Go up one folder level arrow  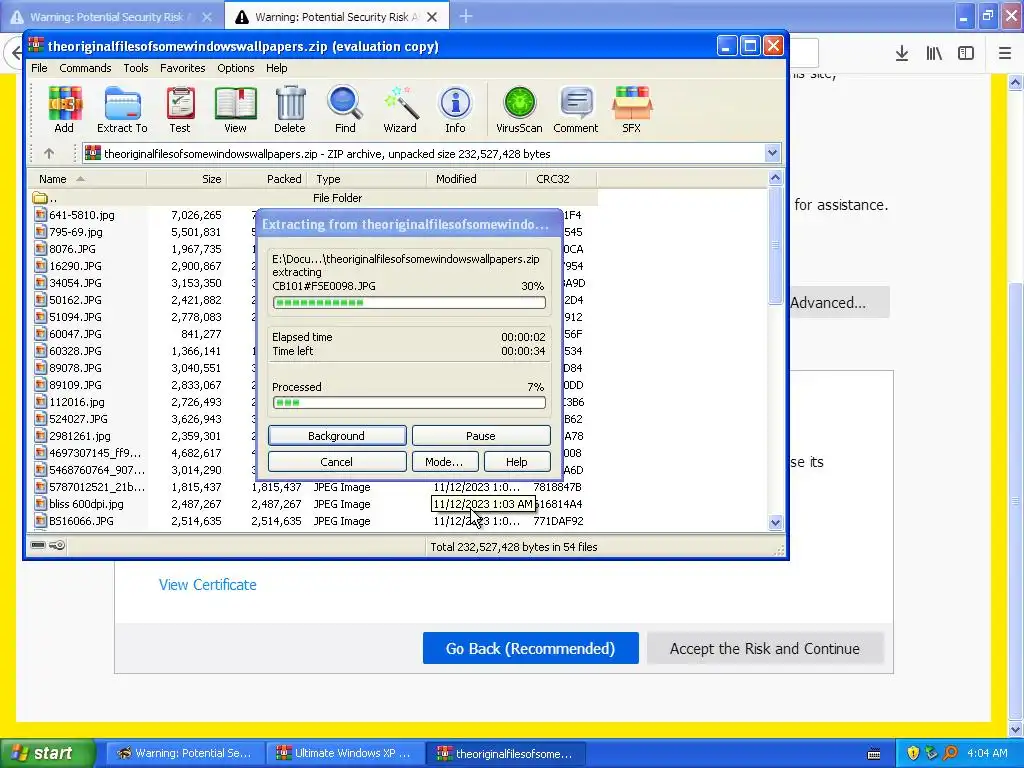pyautogui.click(x=49, y=153)
